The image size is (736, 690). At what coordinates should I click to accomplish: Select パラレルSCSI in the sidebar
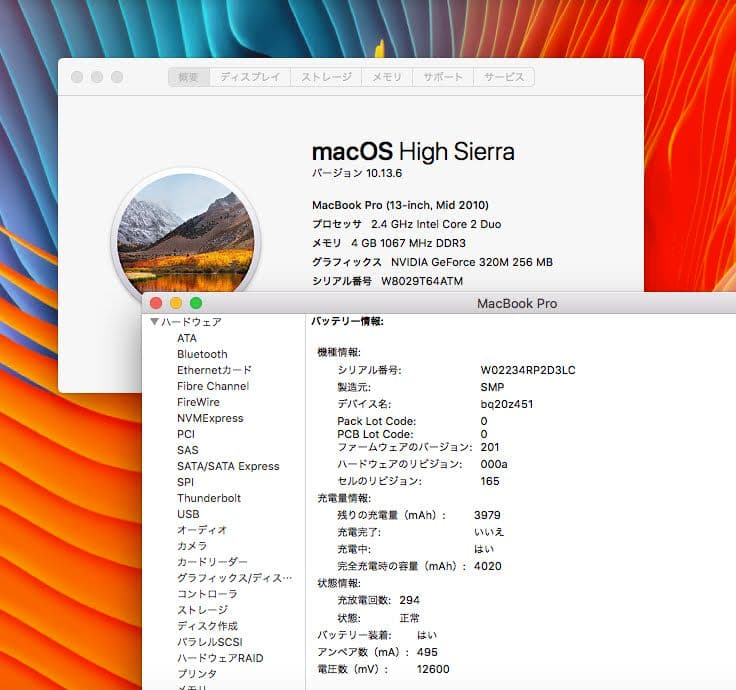coord(210,642)
